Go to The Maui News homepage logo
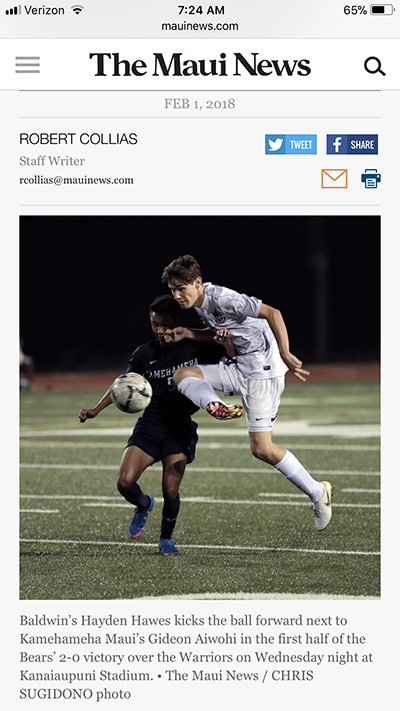 (x=200, y=65)
